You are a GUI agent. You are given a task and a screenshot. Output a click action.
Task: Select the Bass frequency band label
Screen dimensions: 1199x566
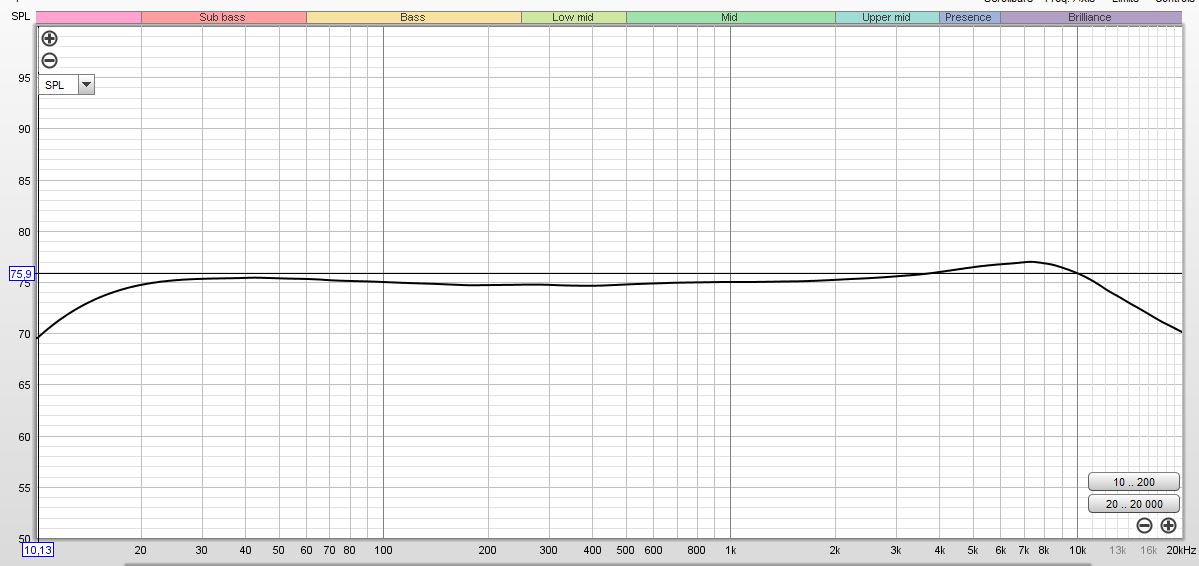pos(413,17)
